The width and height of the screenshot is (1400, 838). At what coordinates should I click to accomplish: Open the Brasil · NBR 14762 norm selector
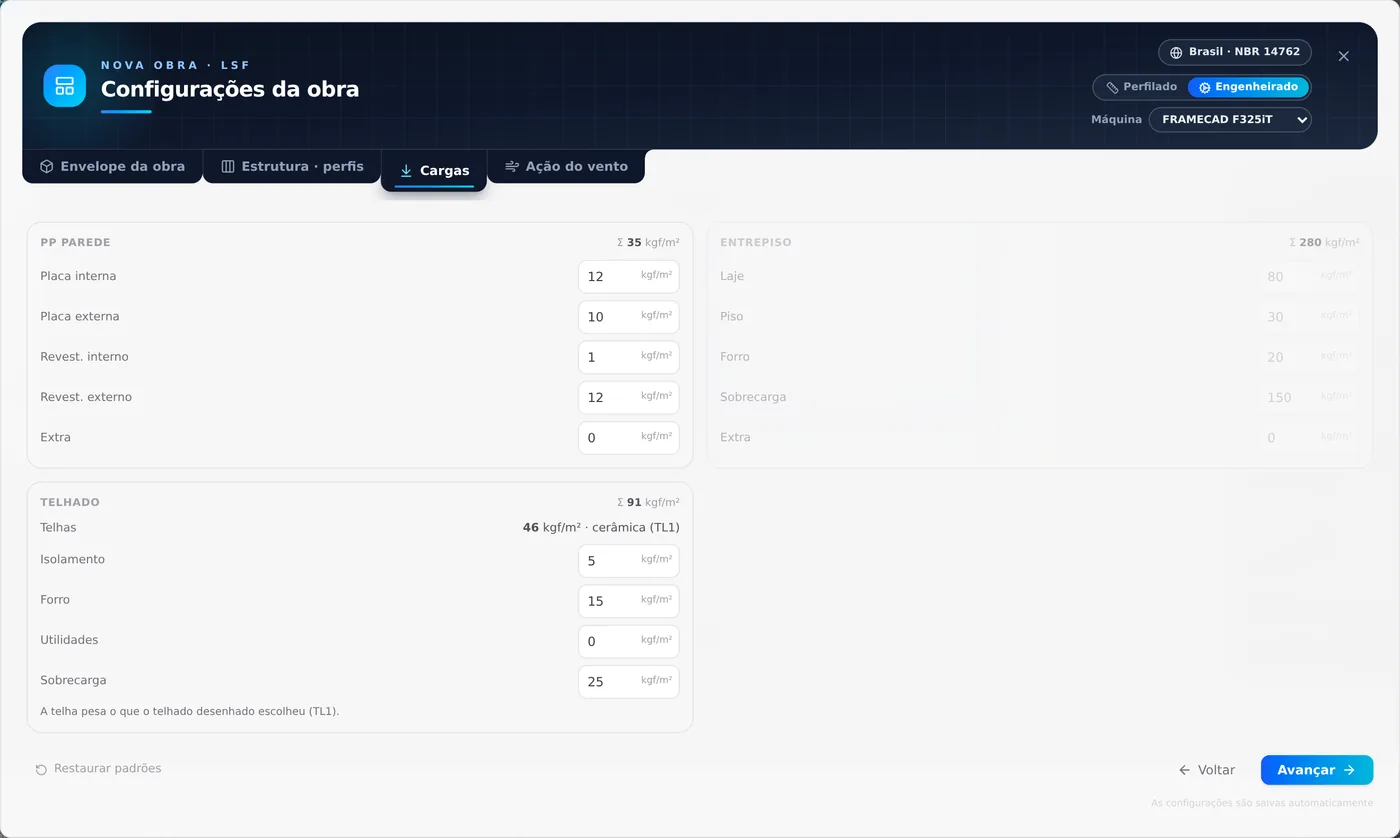coord(1235,52)
